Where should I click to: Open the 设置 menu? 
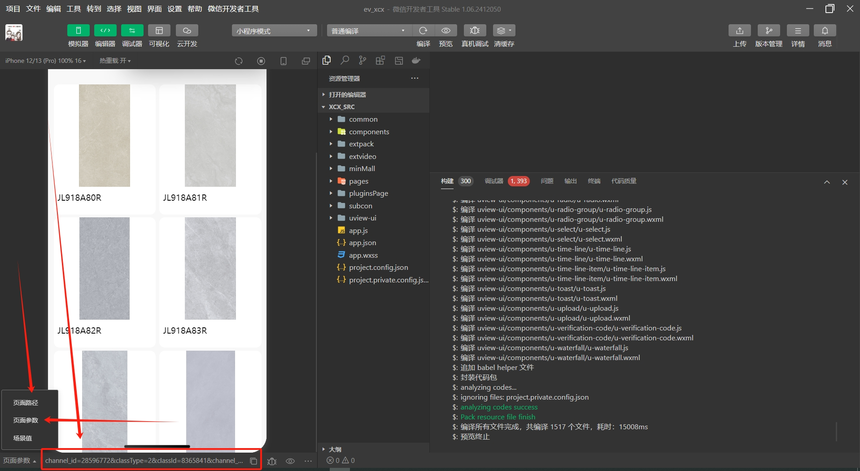[174, 9]
